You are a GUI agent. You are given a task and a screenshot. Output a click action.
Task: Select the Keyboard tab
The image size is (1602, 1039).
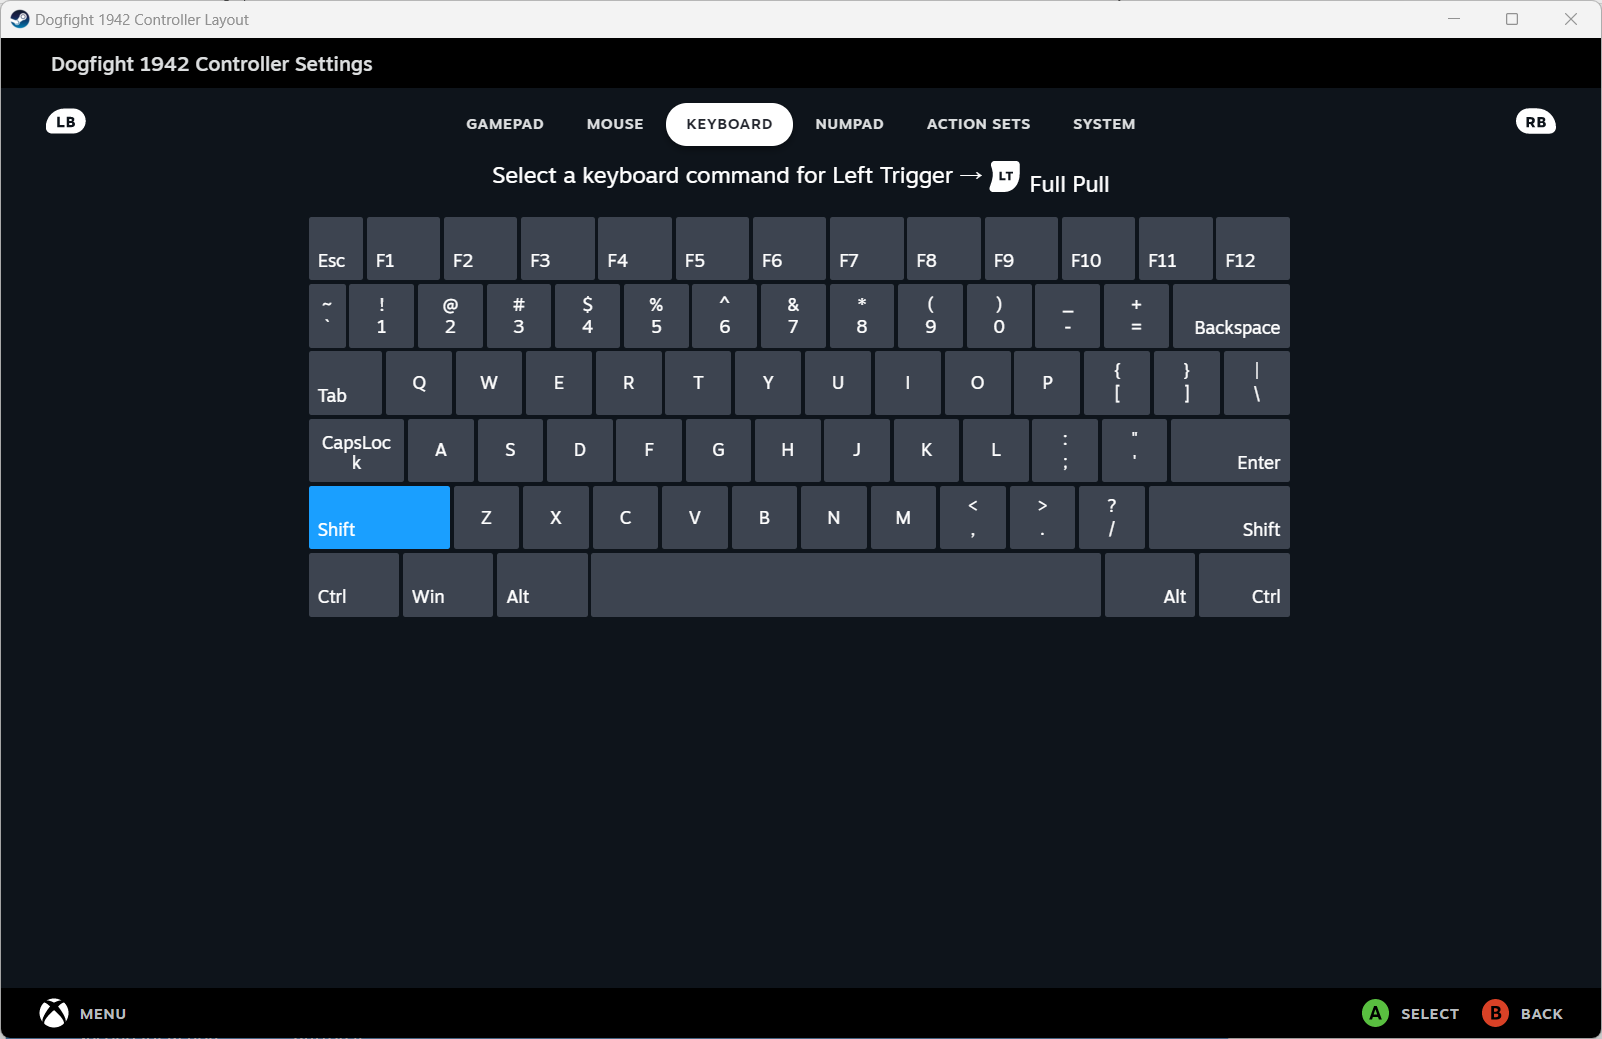tap(729, 124)
